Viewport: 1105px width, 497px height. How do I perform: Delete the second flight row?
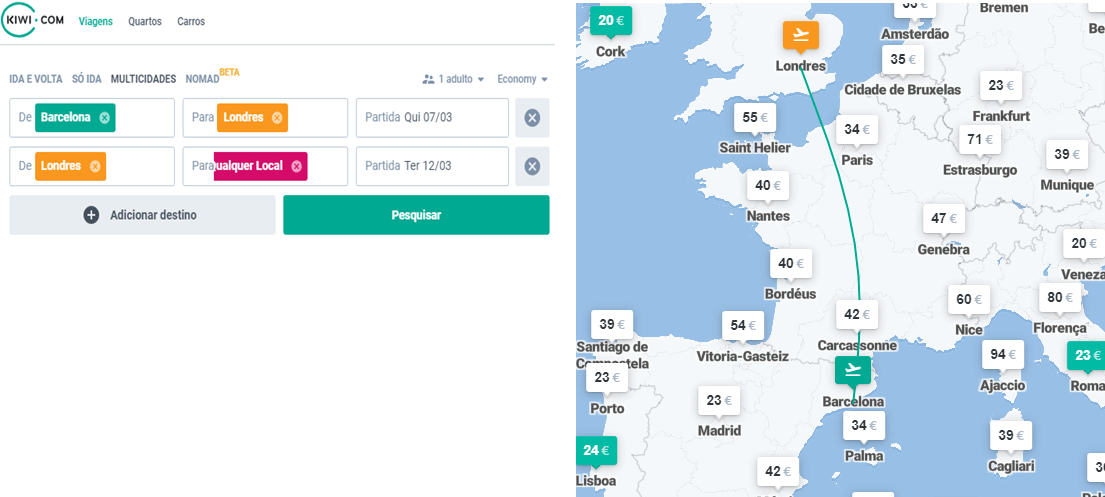pyautogui.click(x=532, y=166)
